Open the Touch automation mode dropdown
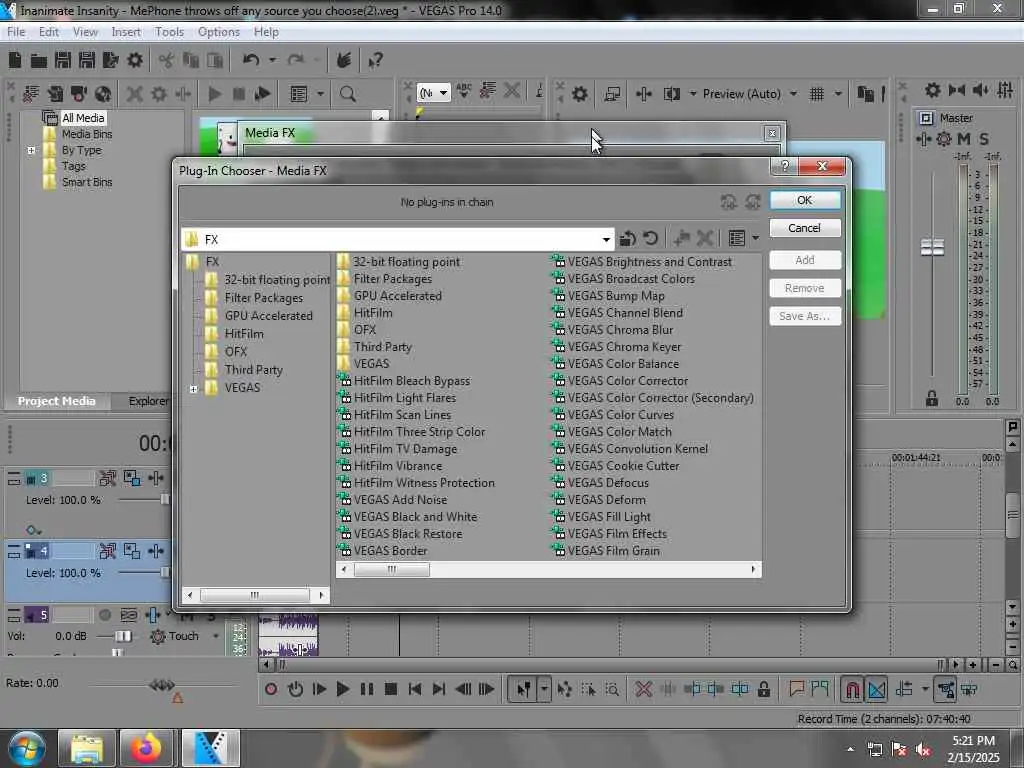This screenshot has height=768, width=1024. 216,635
